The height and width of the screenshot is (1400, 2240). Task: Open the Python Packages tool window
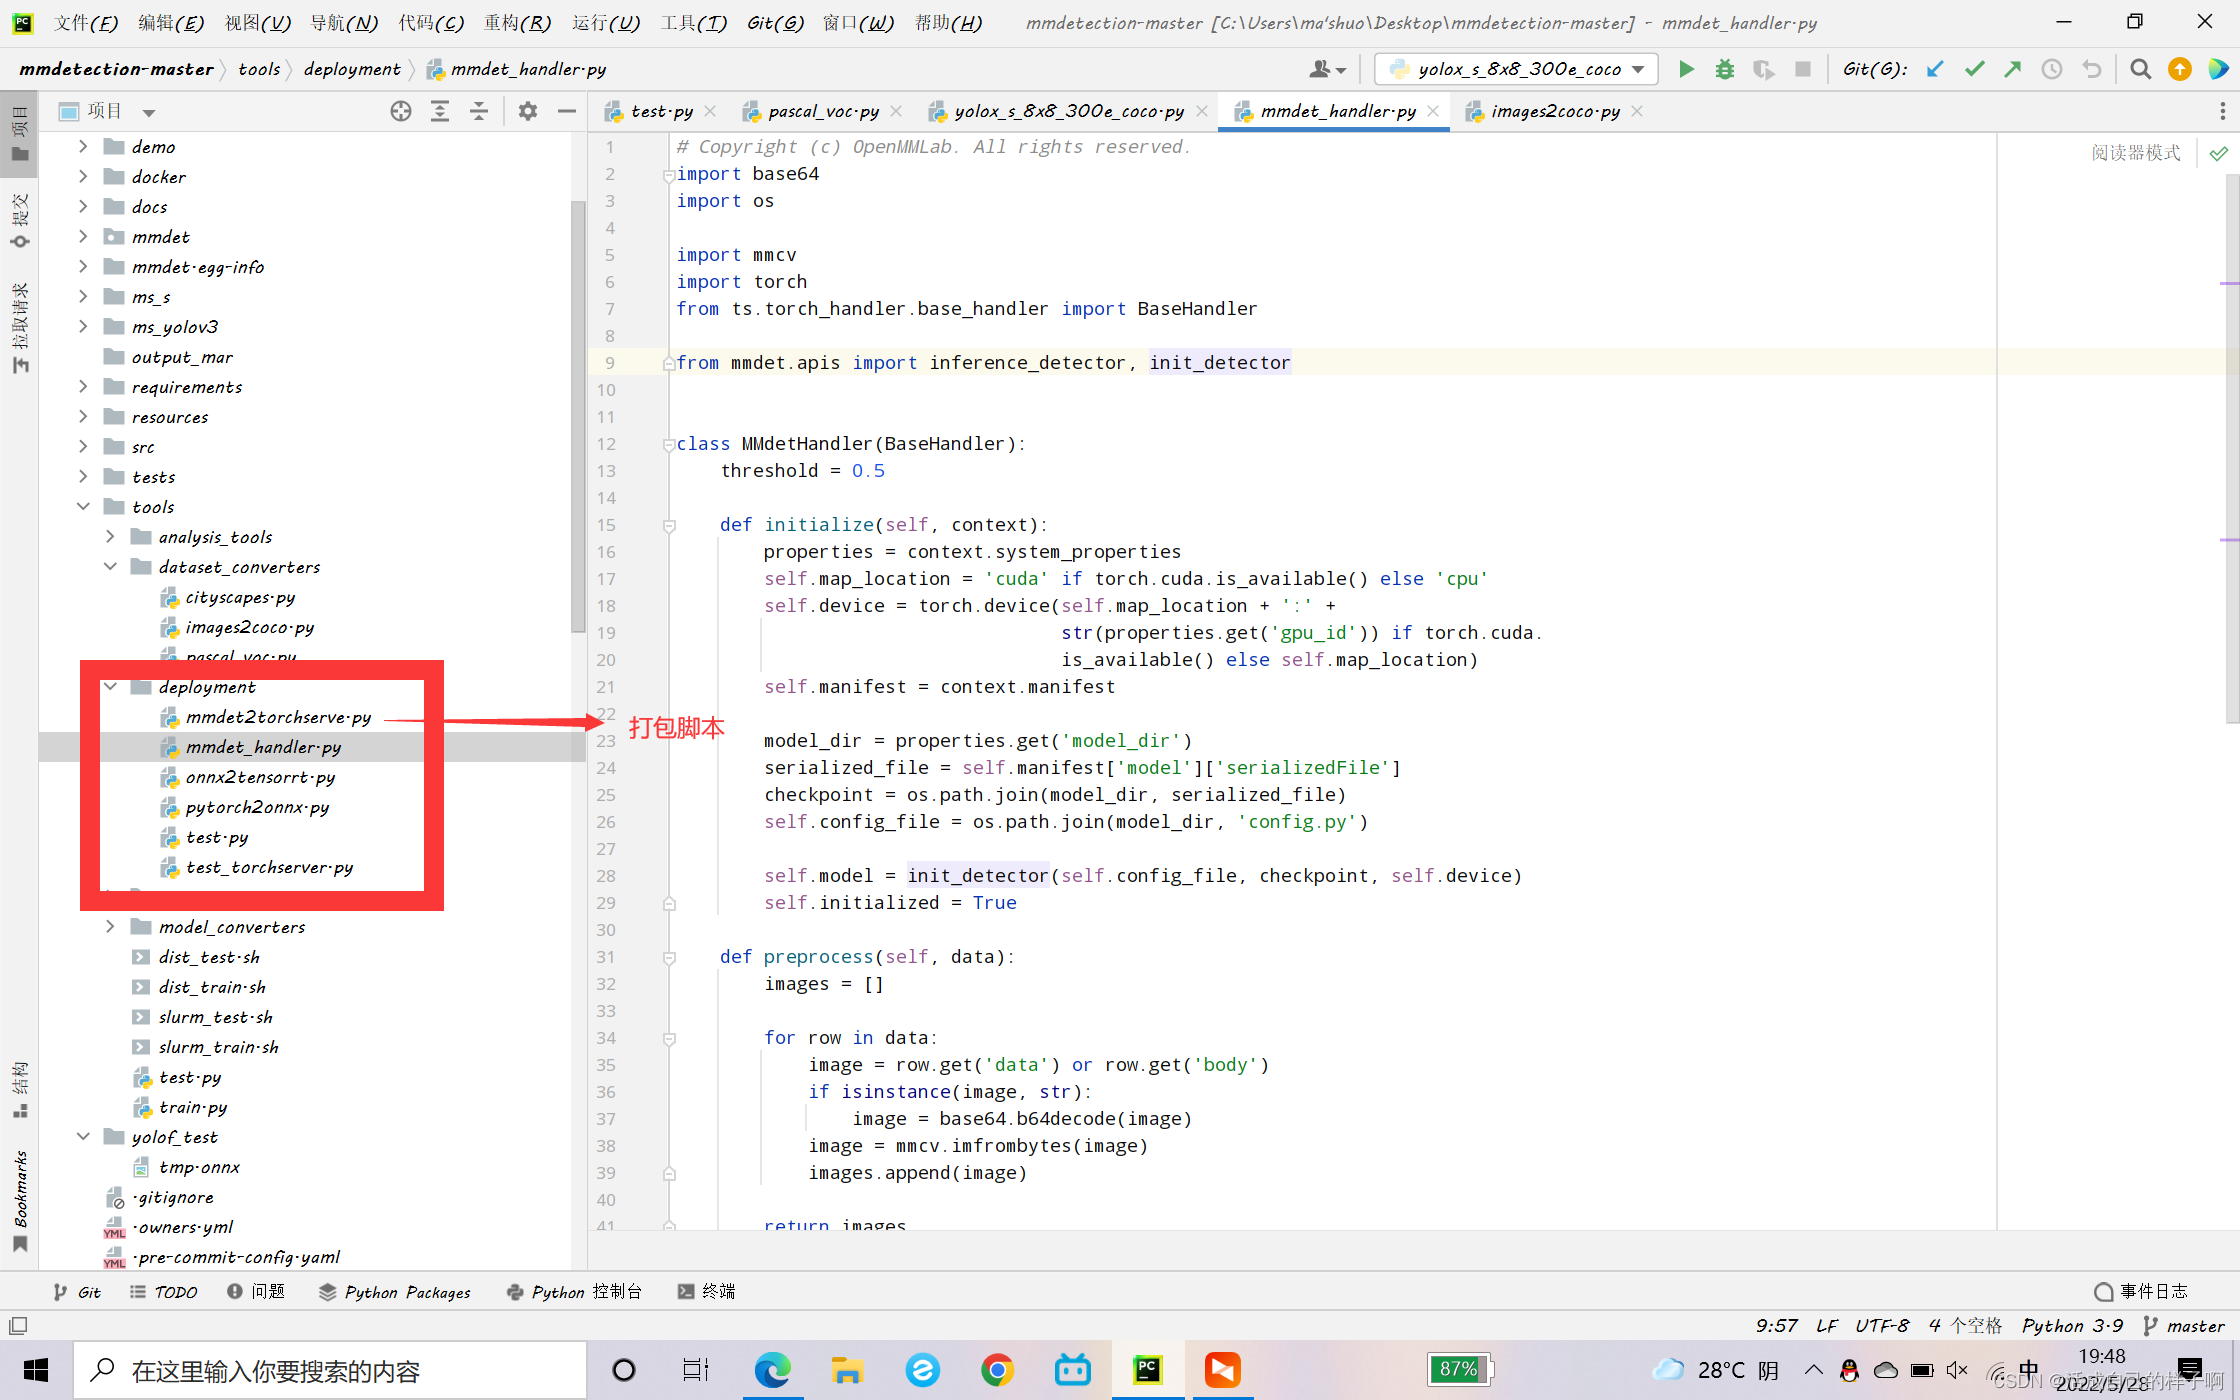395,1292
